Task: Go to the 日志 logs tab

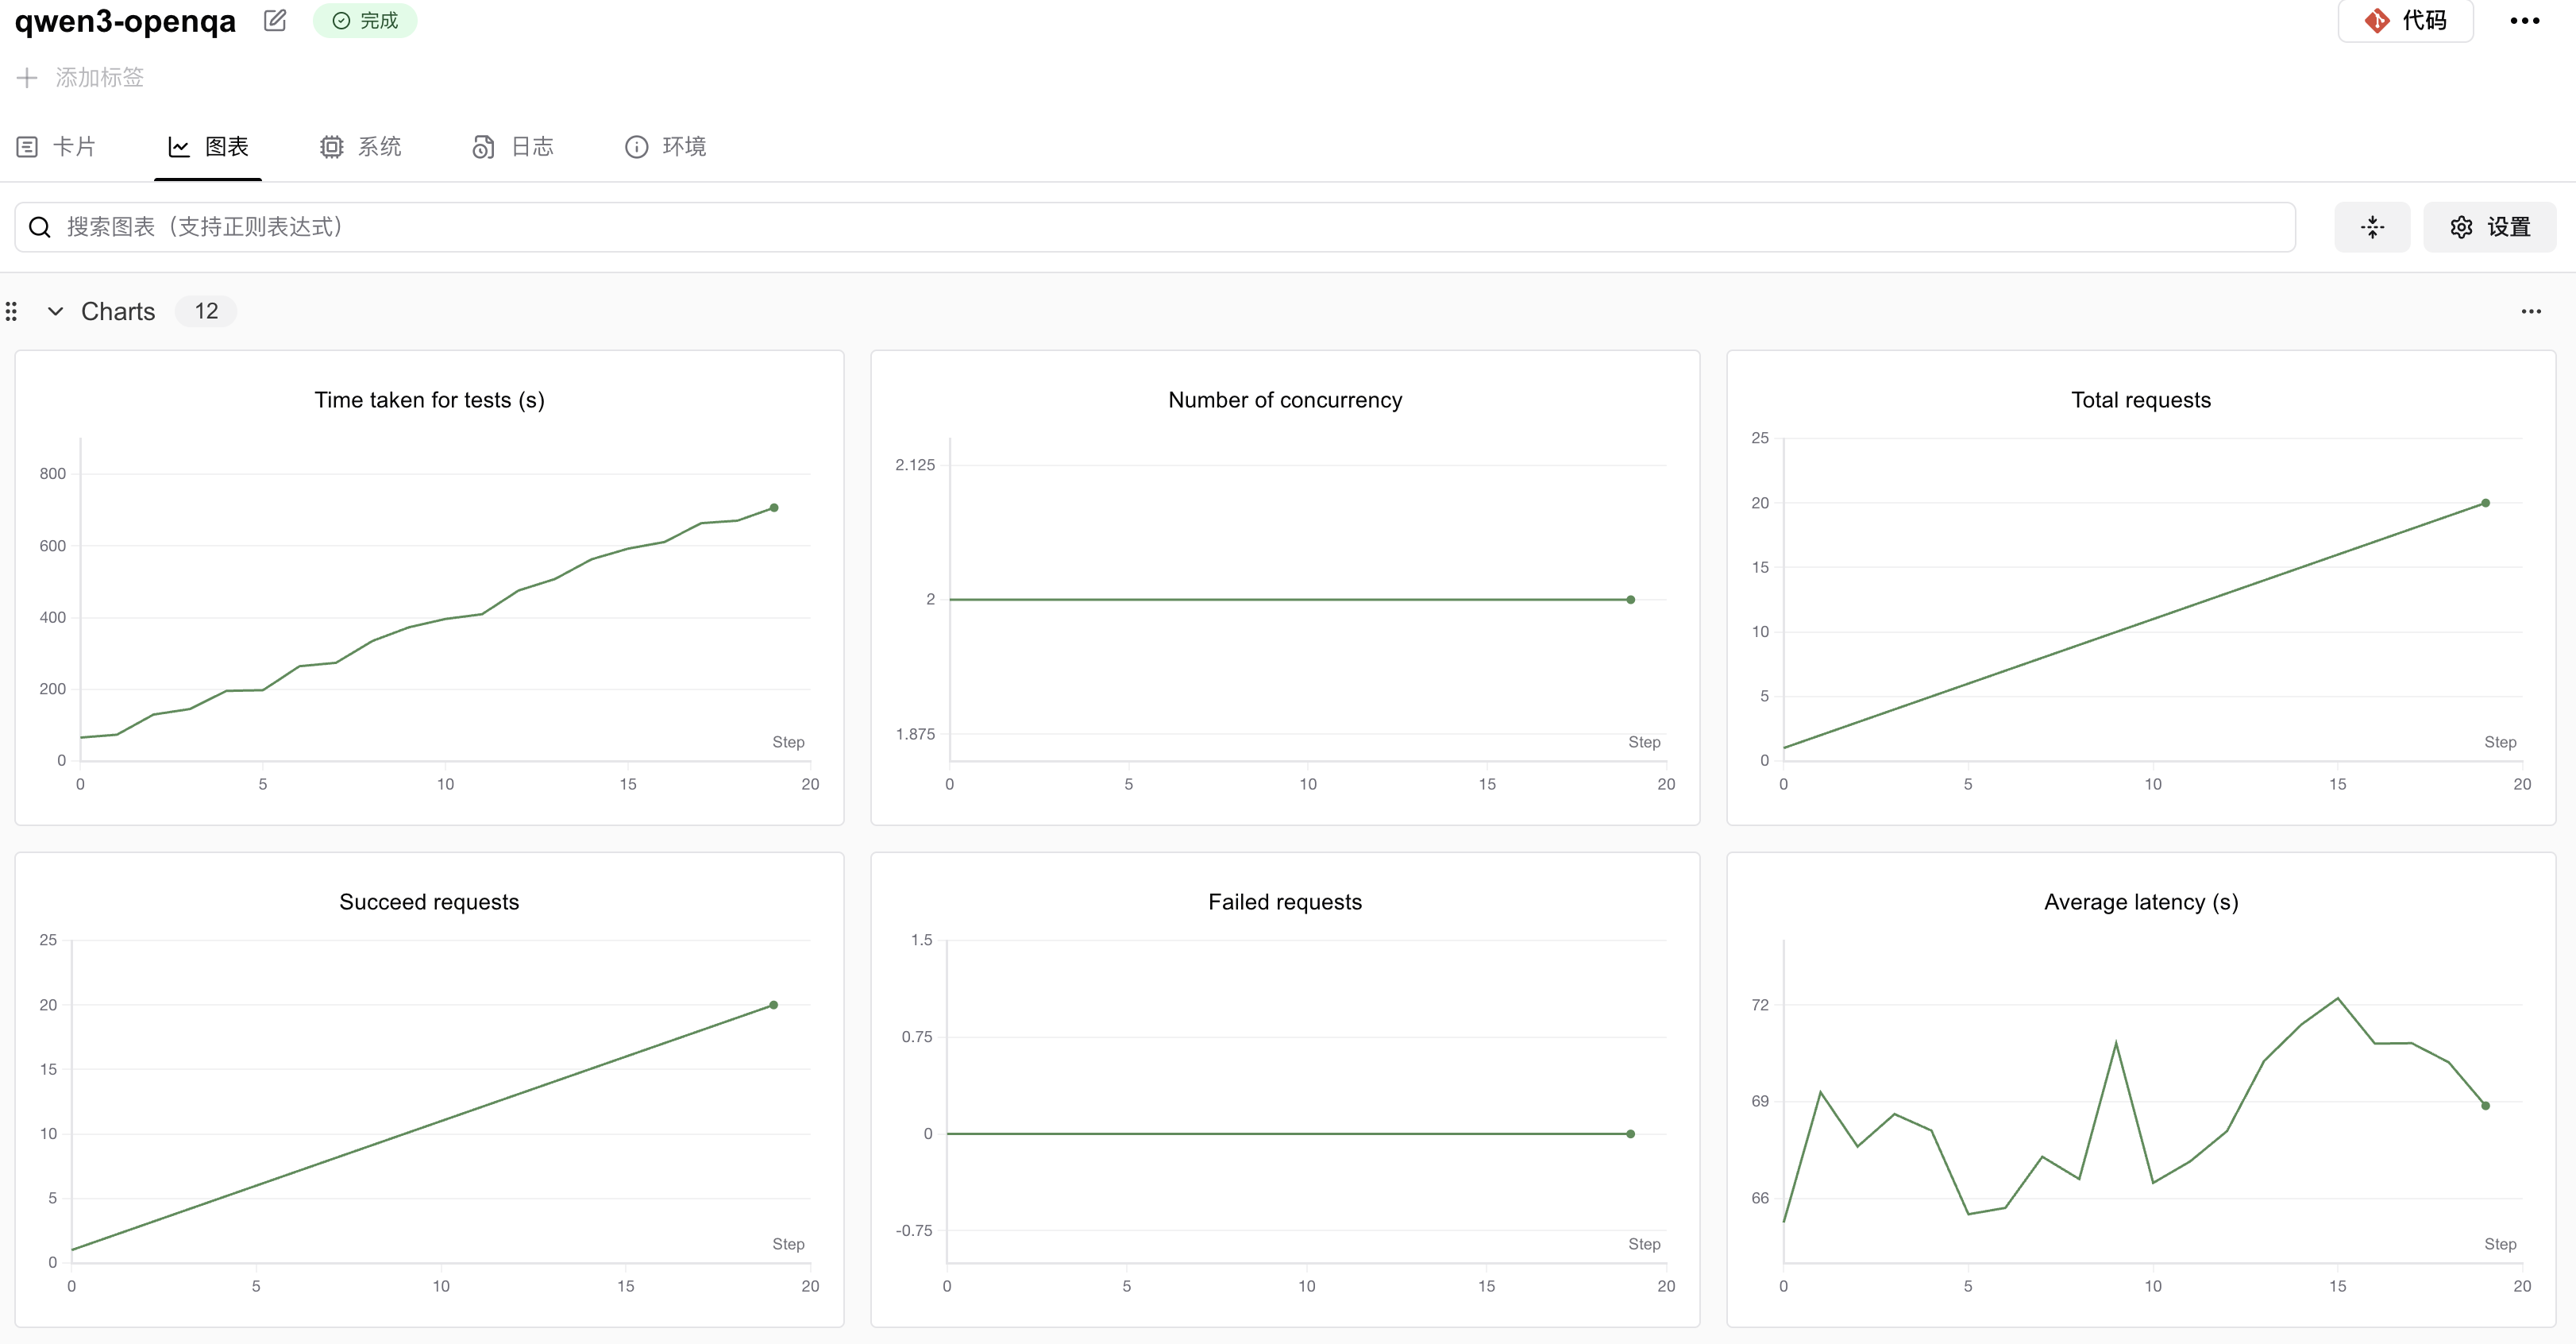Action: [513, 147]
